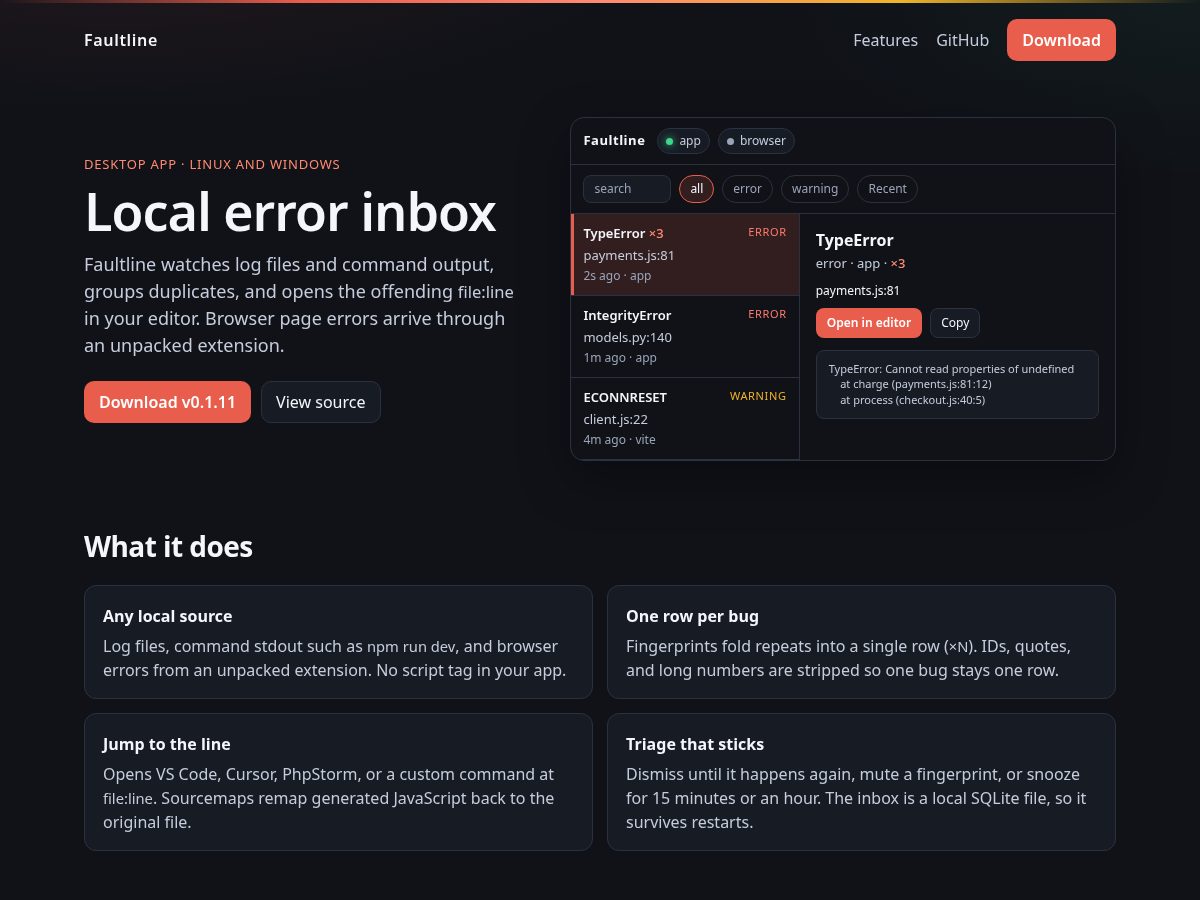Click Download v0.1.11 button
Screen dimensions: 1200x900
(167, 402)
